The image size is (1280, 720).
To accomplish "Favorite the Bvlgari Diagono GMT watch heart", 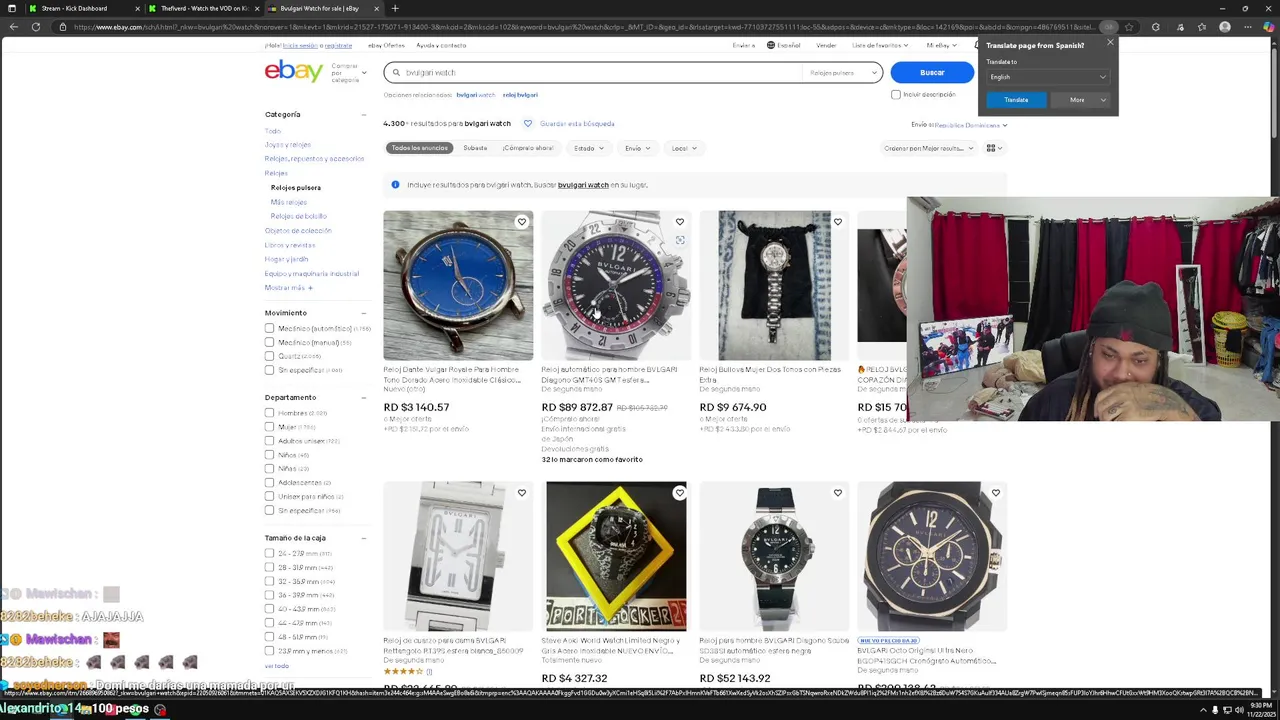I will [x=679, y=222].
